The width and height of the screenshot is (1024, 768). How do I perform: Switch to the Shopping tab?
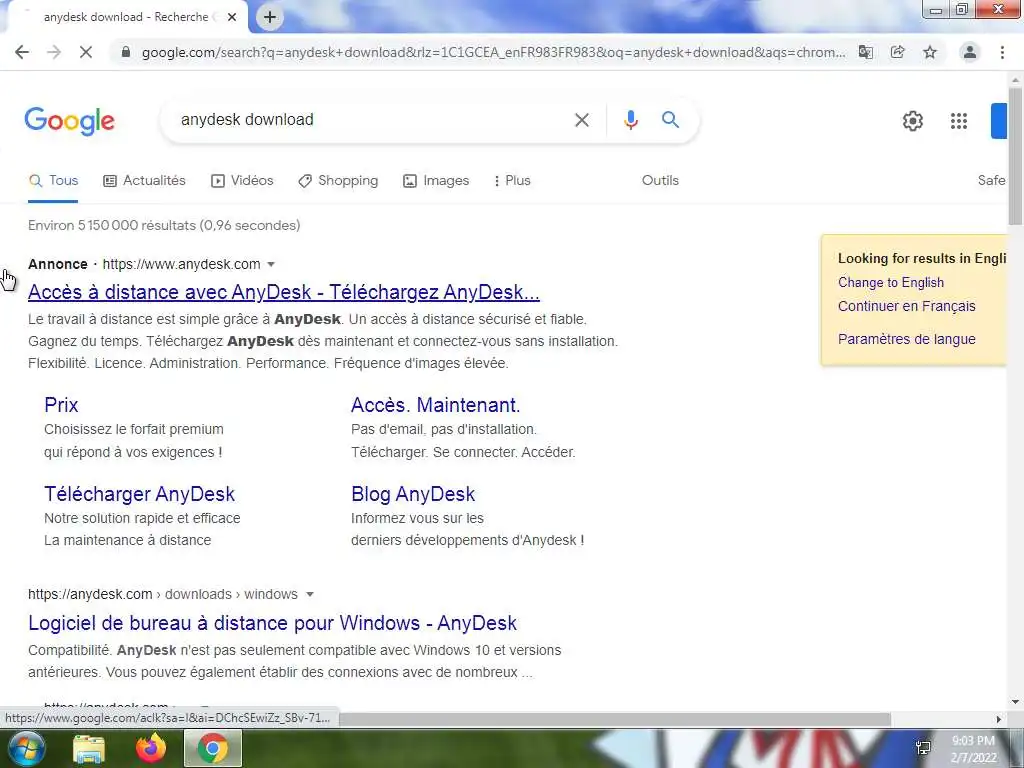[x=338, y=181]
